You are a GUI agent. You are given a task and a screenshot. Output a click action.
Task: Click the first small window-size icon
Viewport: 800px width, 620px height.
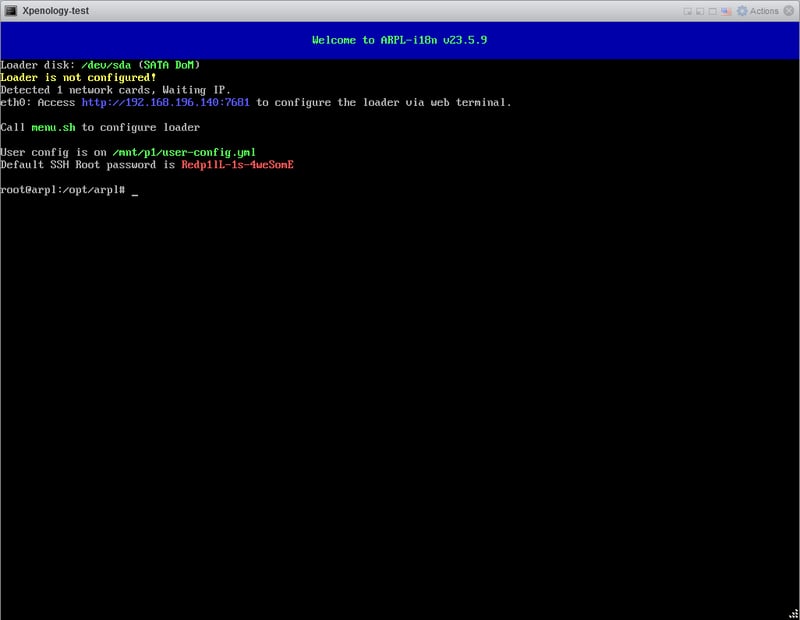coord(688,11)
